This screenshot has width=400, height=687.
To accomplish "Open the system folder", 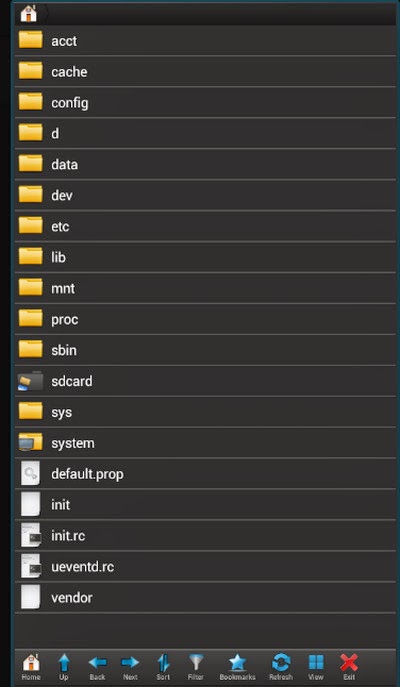I will coord(205,443).
